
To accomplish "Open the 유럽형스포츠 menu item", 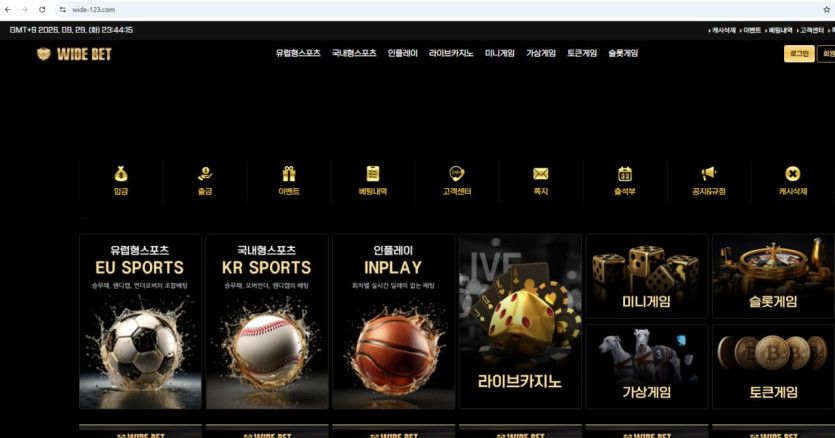I will [298, 53].
